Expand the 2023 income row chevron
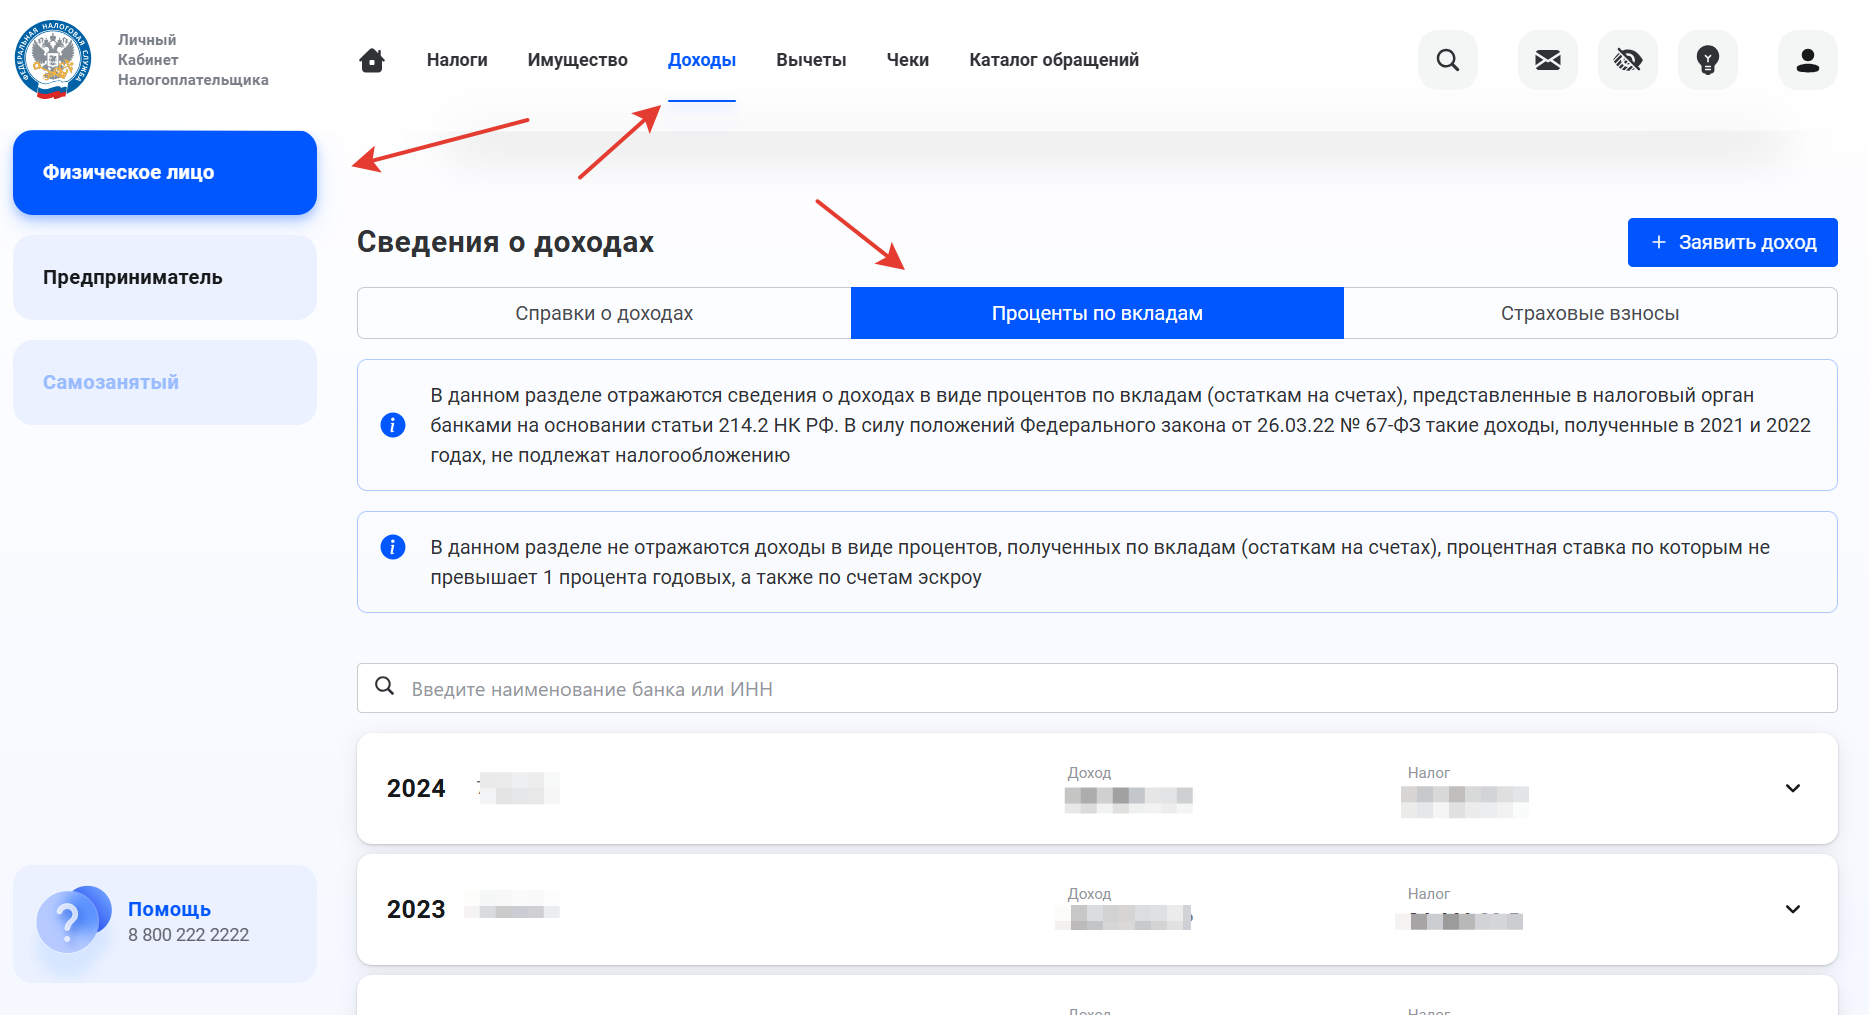 pyautogui.click(x=1792, y=909)
